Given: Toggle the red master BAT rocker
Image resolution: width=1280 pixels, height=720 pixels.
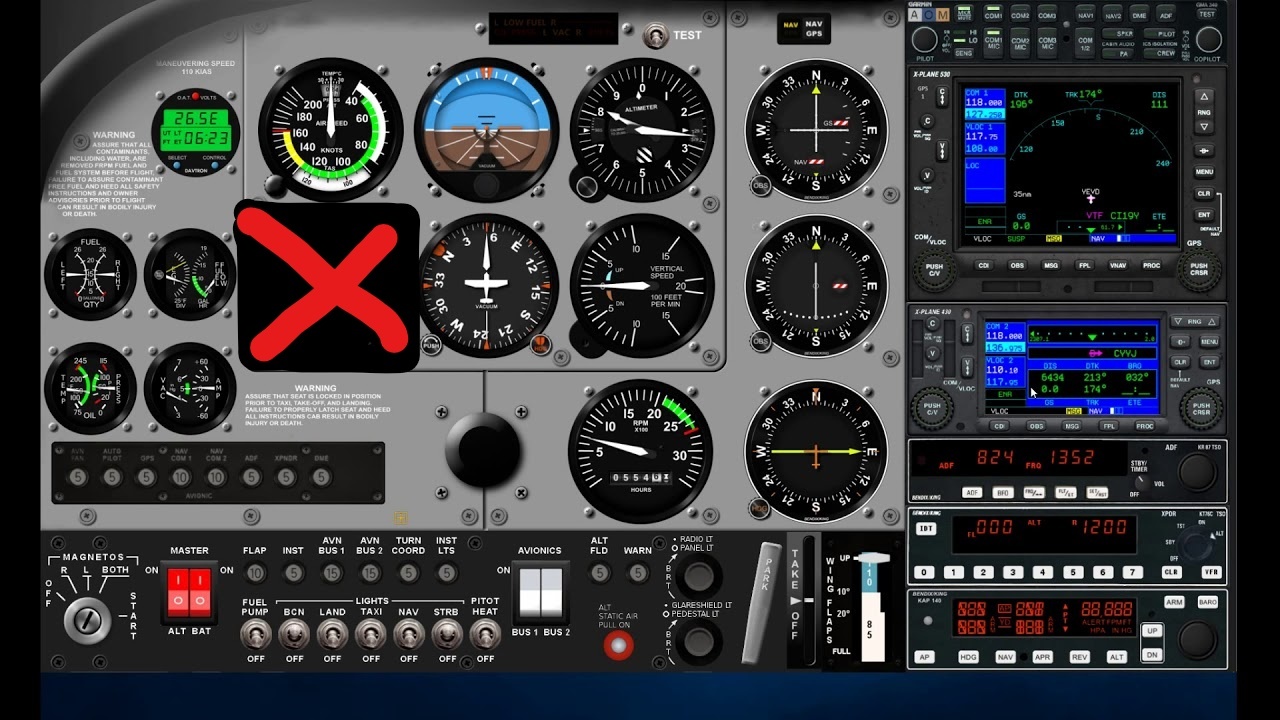Looking at the screenshot, I should click(201, 591).
